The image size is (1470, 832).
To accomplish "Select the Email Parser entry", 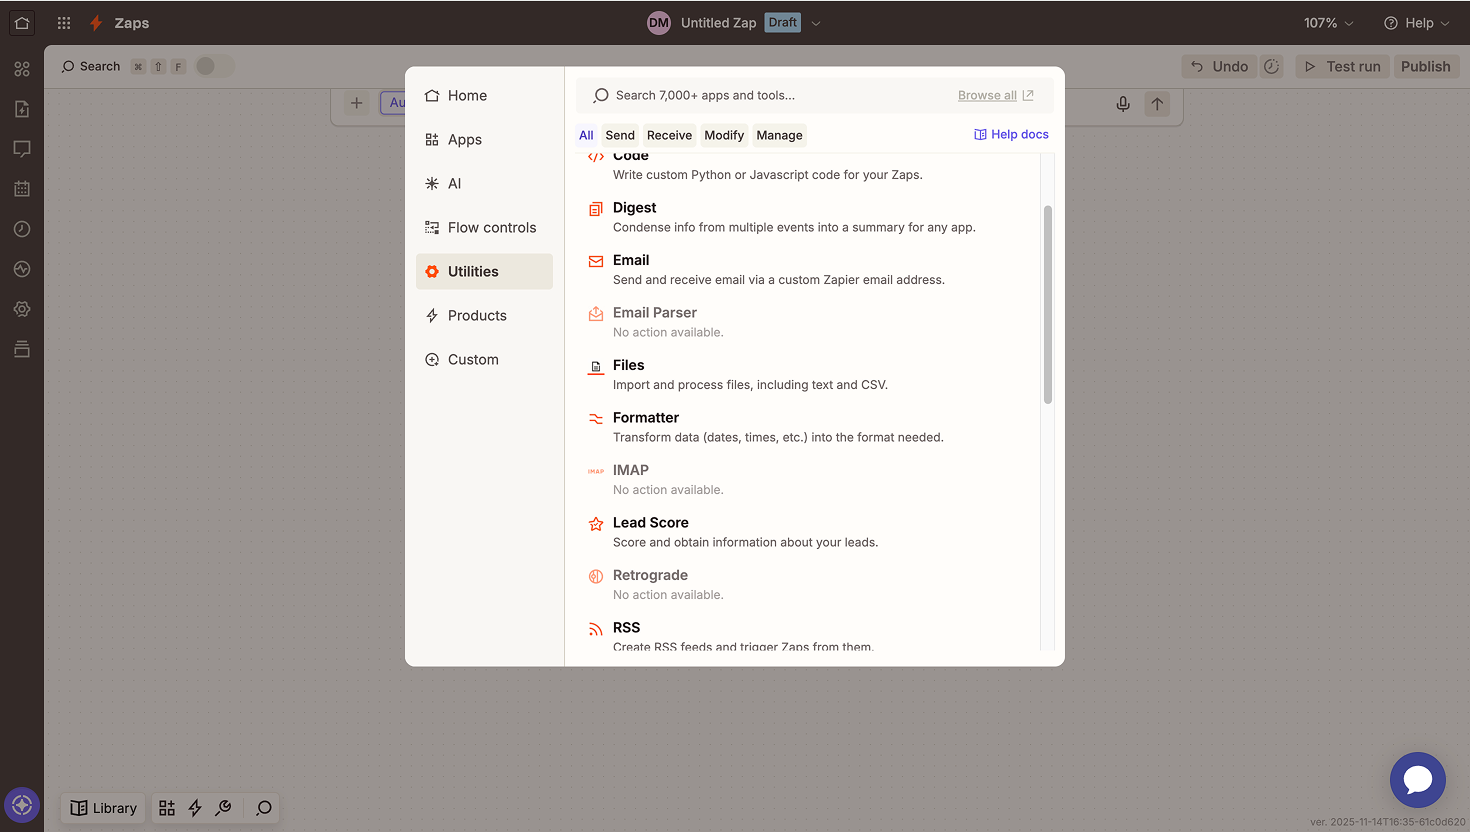I will point(807,322).
